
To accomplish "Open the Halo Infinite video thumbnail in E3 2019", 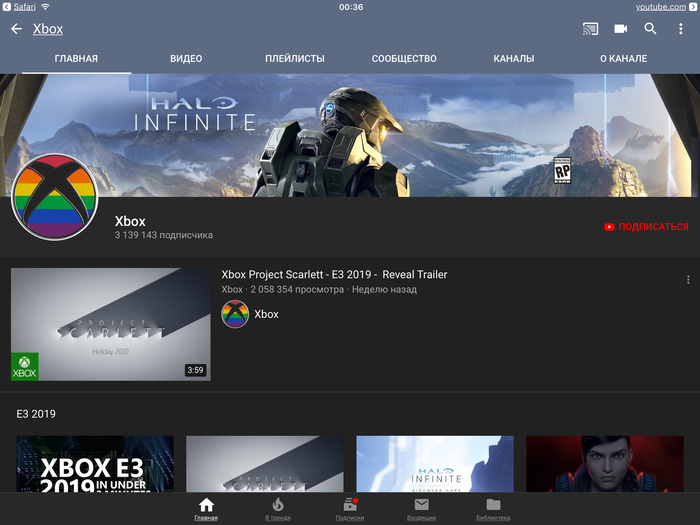I will tap(435, 464).
